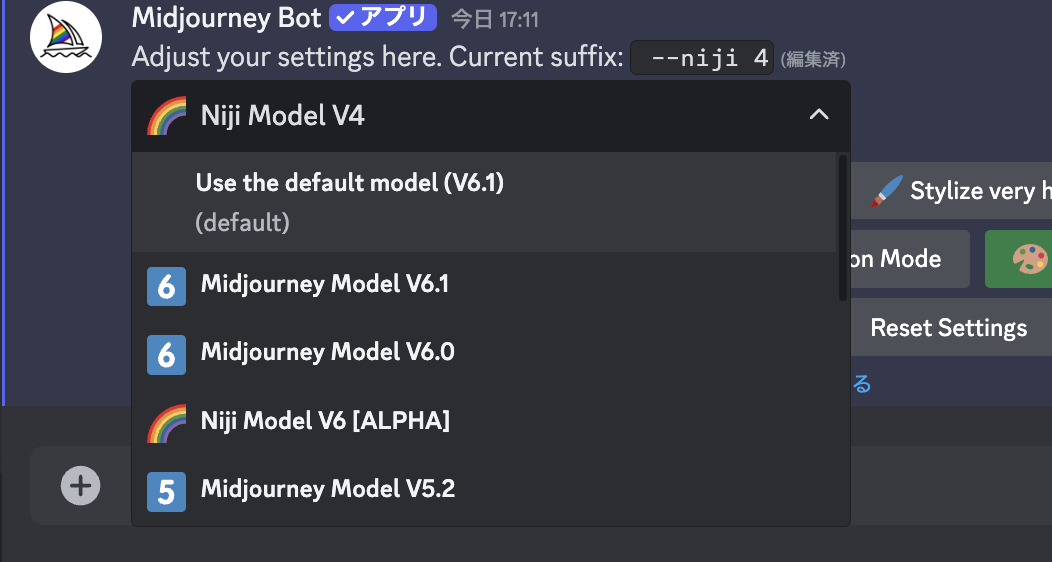The height and width of the screenshot is (562, 1052).
Task: Choose Midjourney Model V6.0 from list
Action: (x=328, y=353)
